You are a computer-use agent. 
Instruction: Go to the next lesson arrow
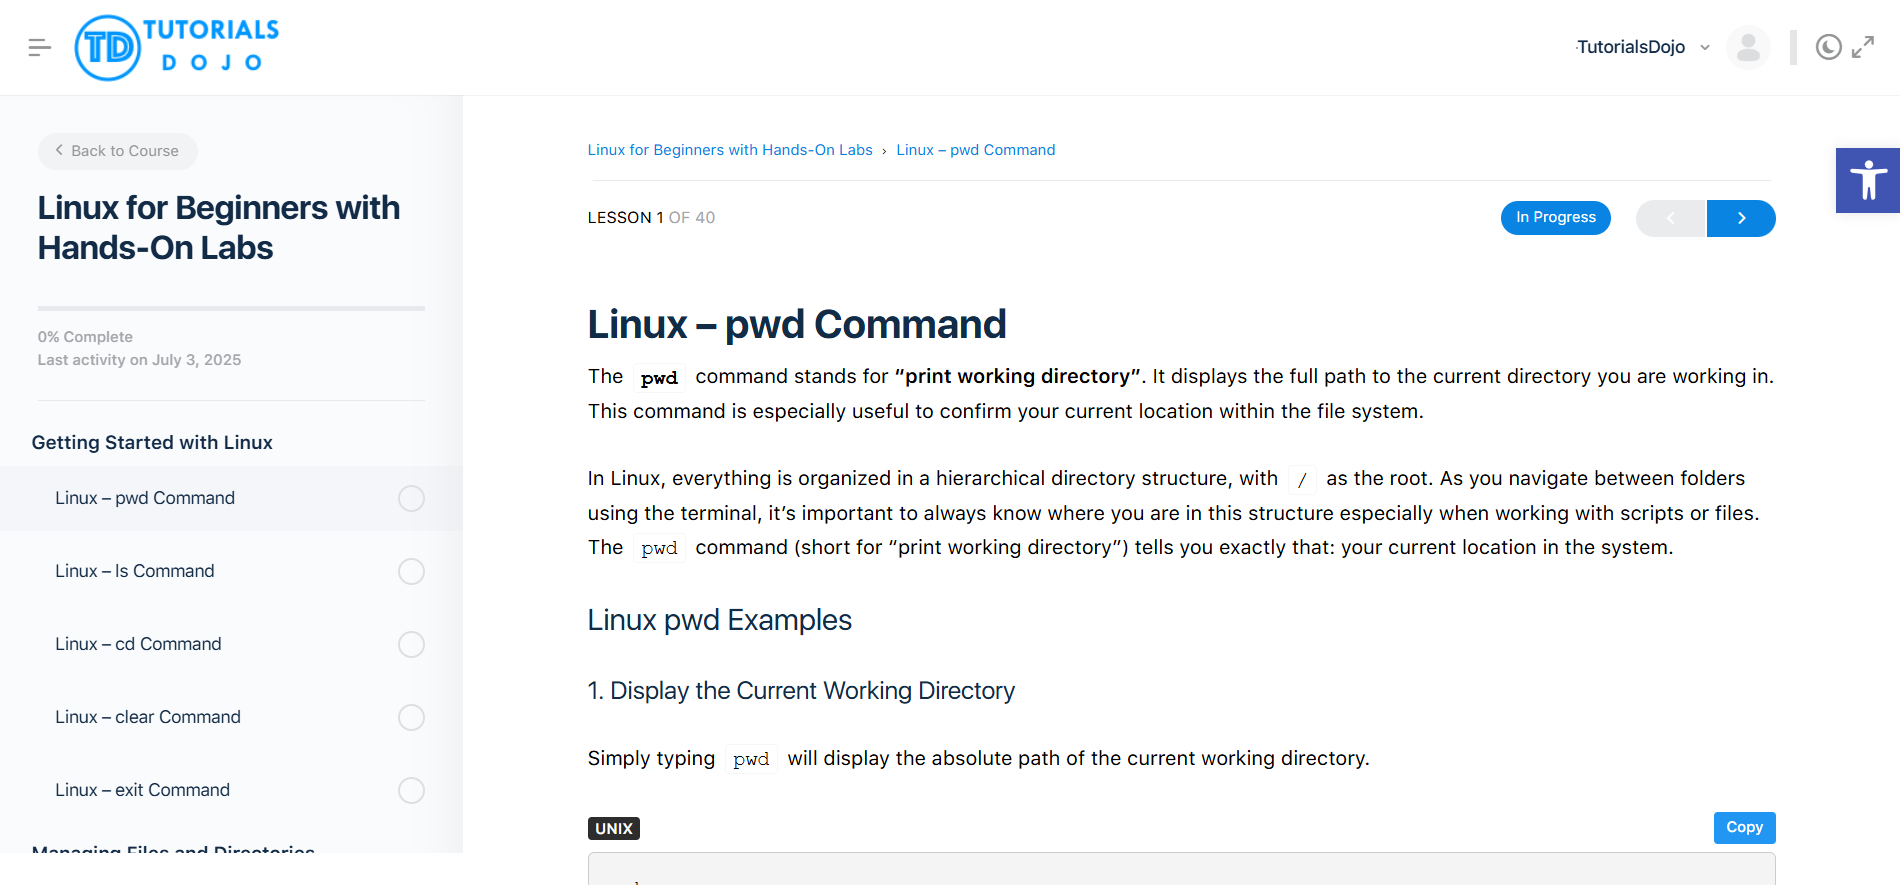pyautogui.click(x=1741, y=218)
